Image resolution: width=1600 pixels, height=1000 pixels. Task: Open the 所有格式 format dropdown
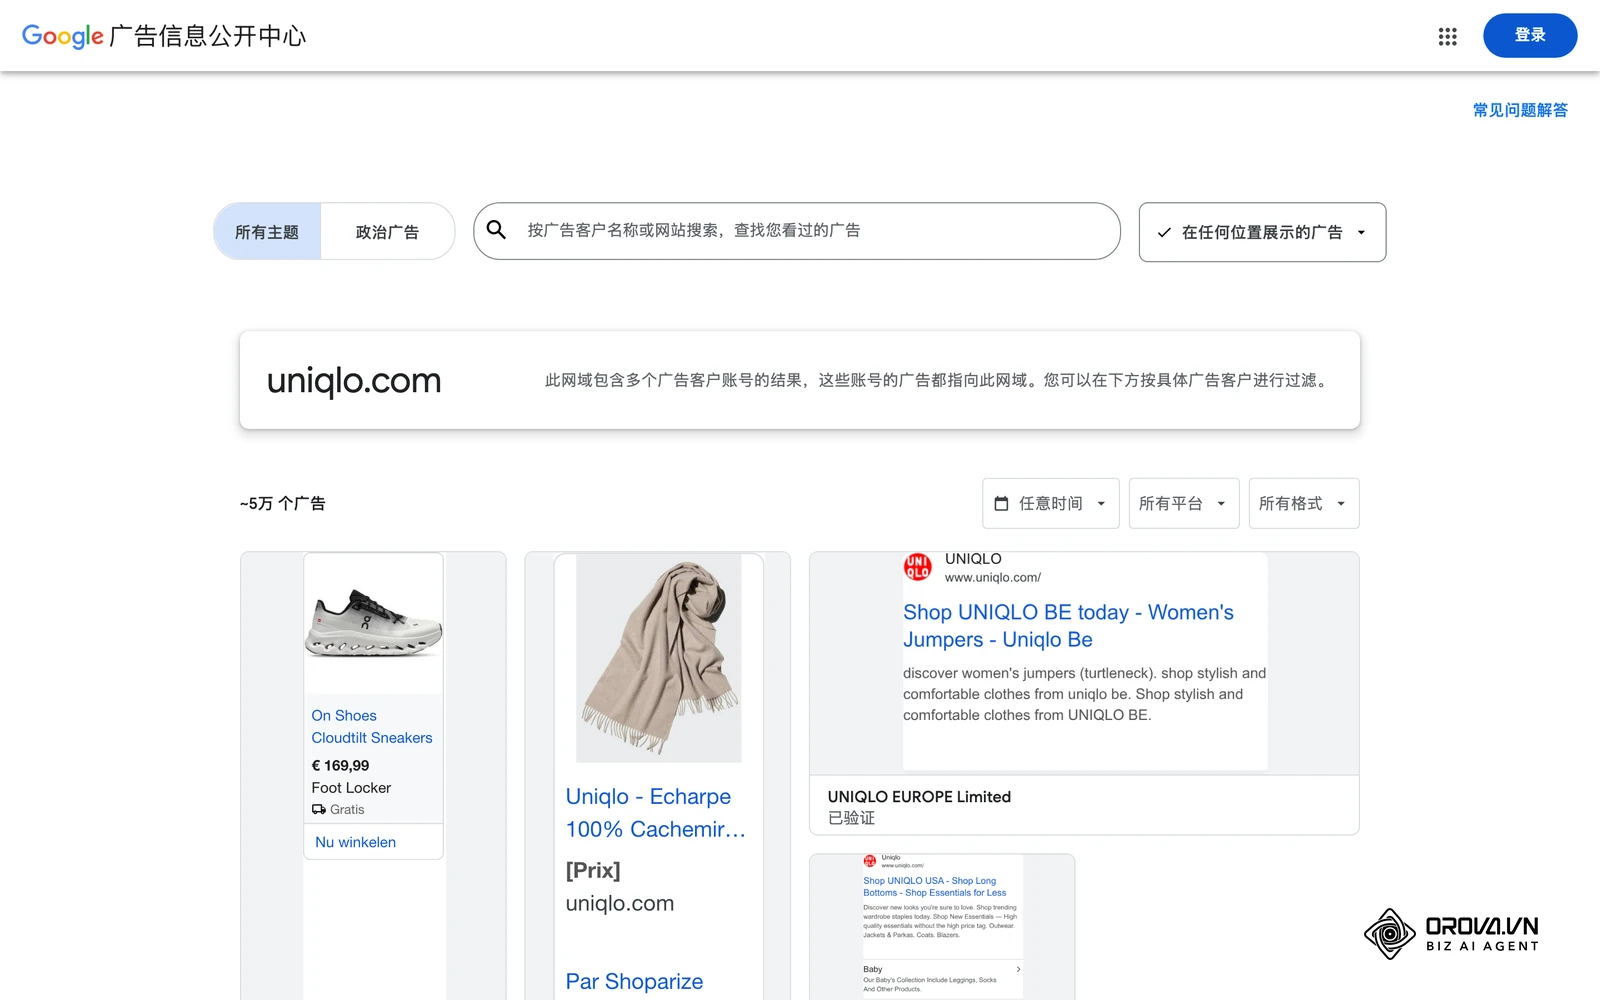(1304, 503)
